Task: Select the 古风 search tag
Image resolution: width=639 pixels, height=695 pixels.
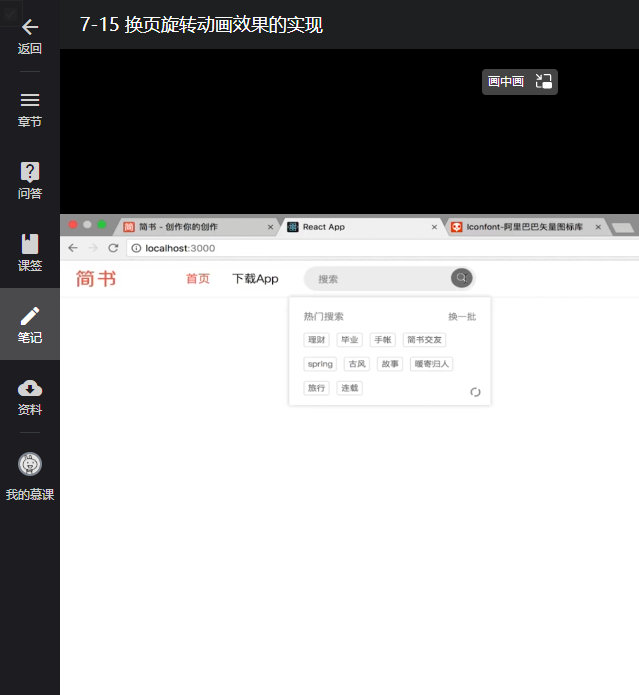Action: pos(357,364)
